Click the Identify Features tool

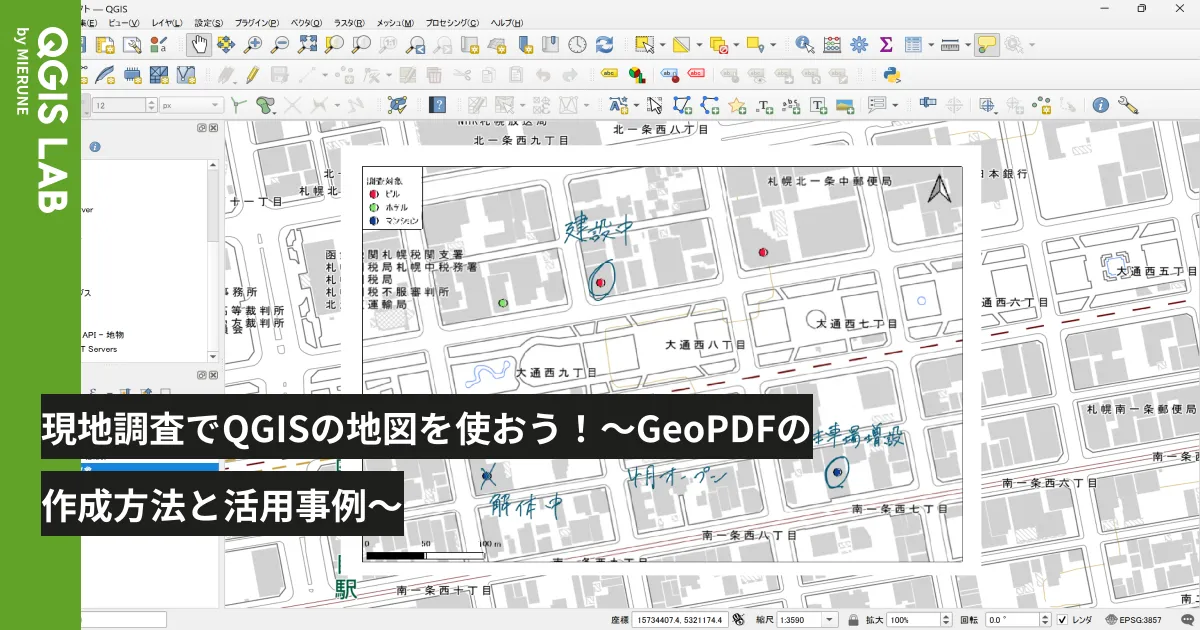[x=804, y=44]
